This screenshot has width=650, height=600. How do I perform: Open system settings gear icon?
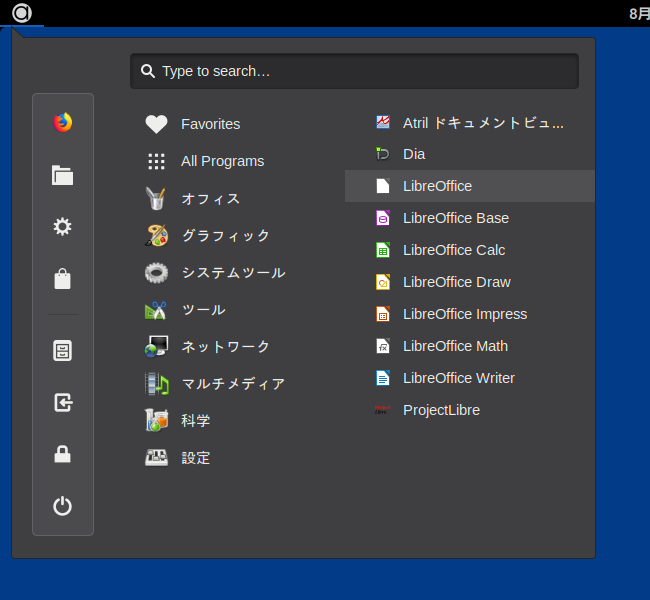(63, 227)
